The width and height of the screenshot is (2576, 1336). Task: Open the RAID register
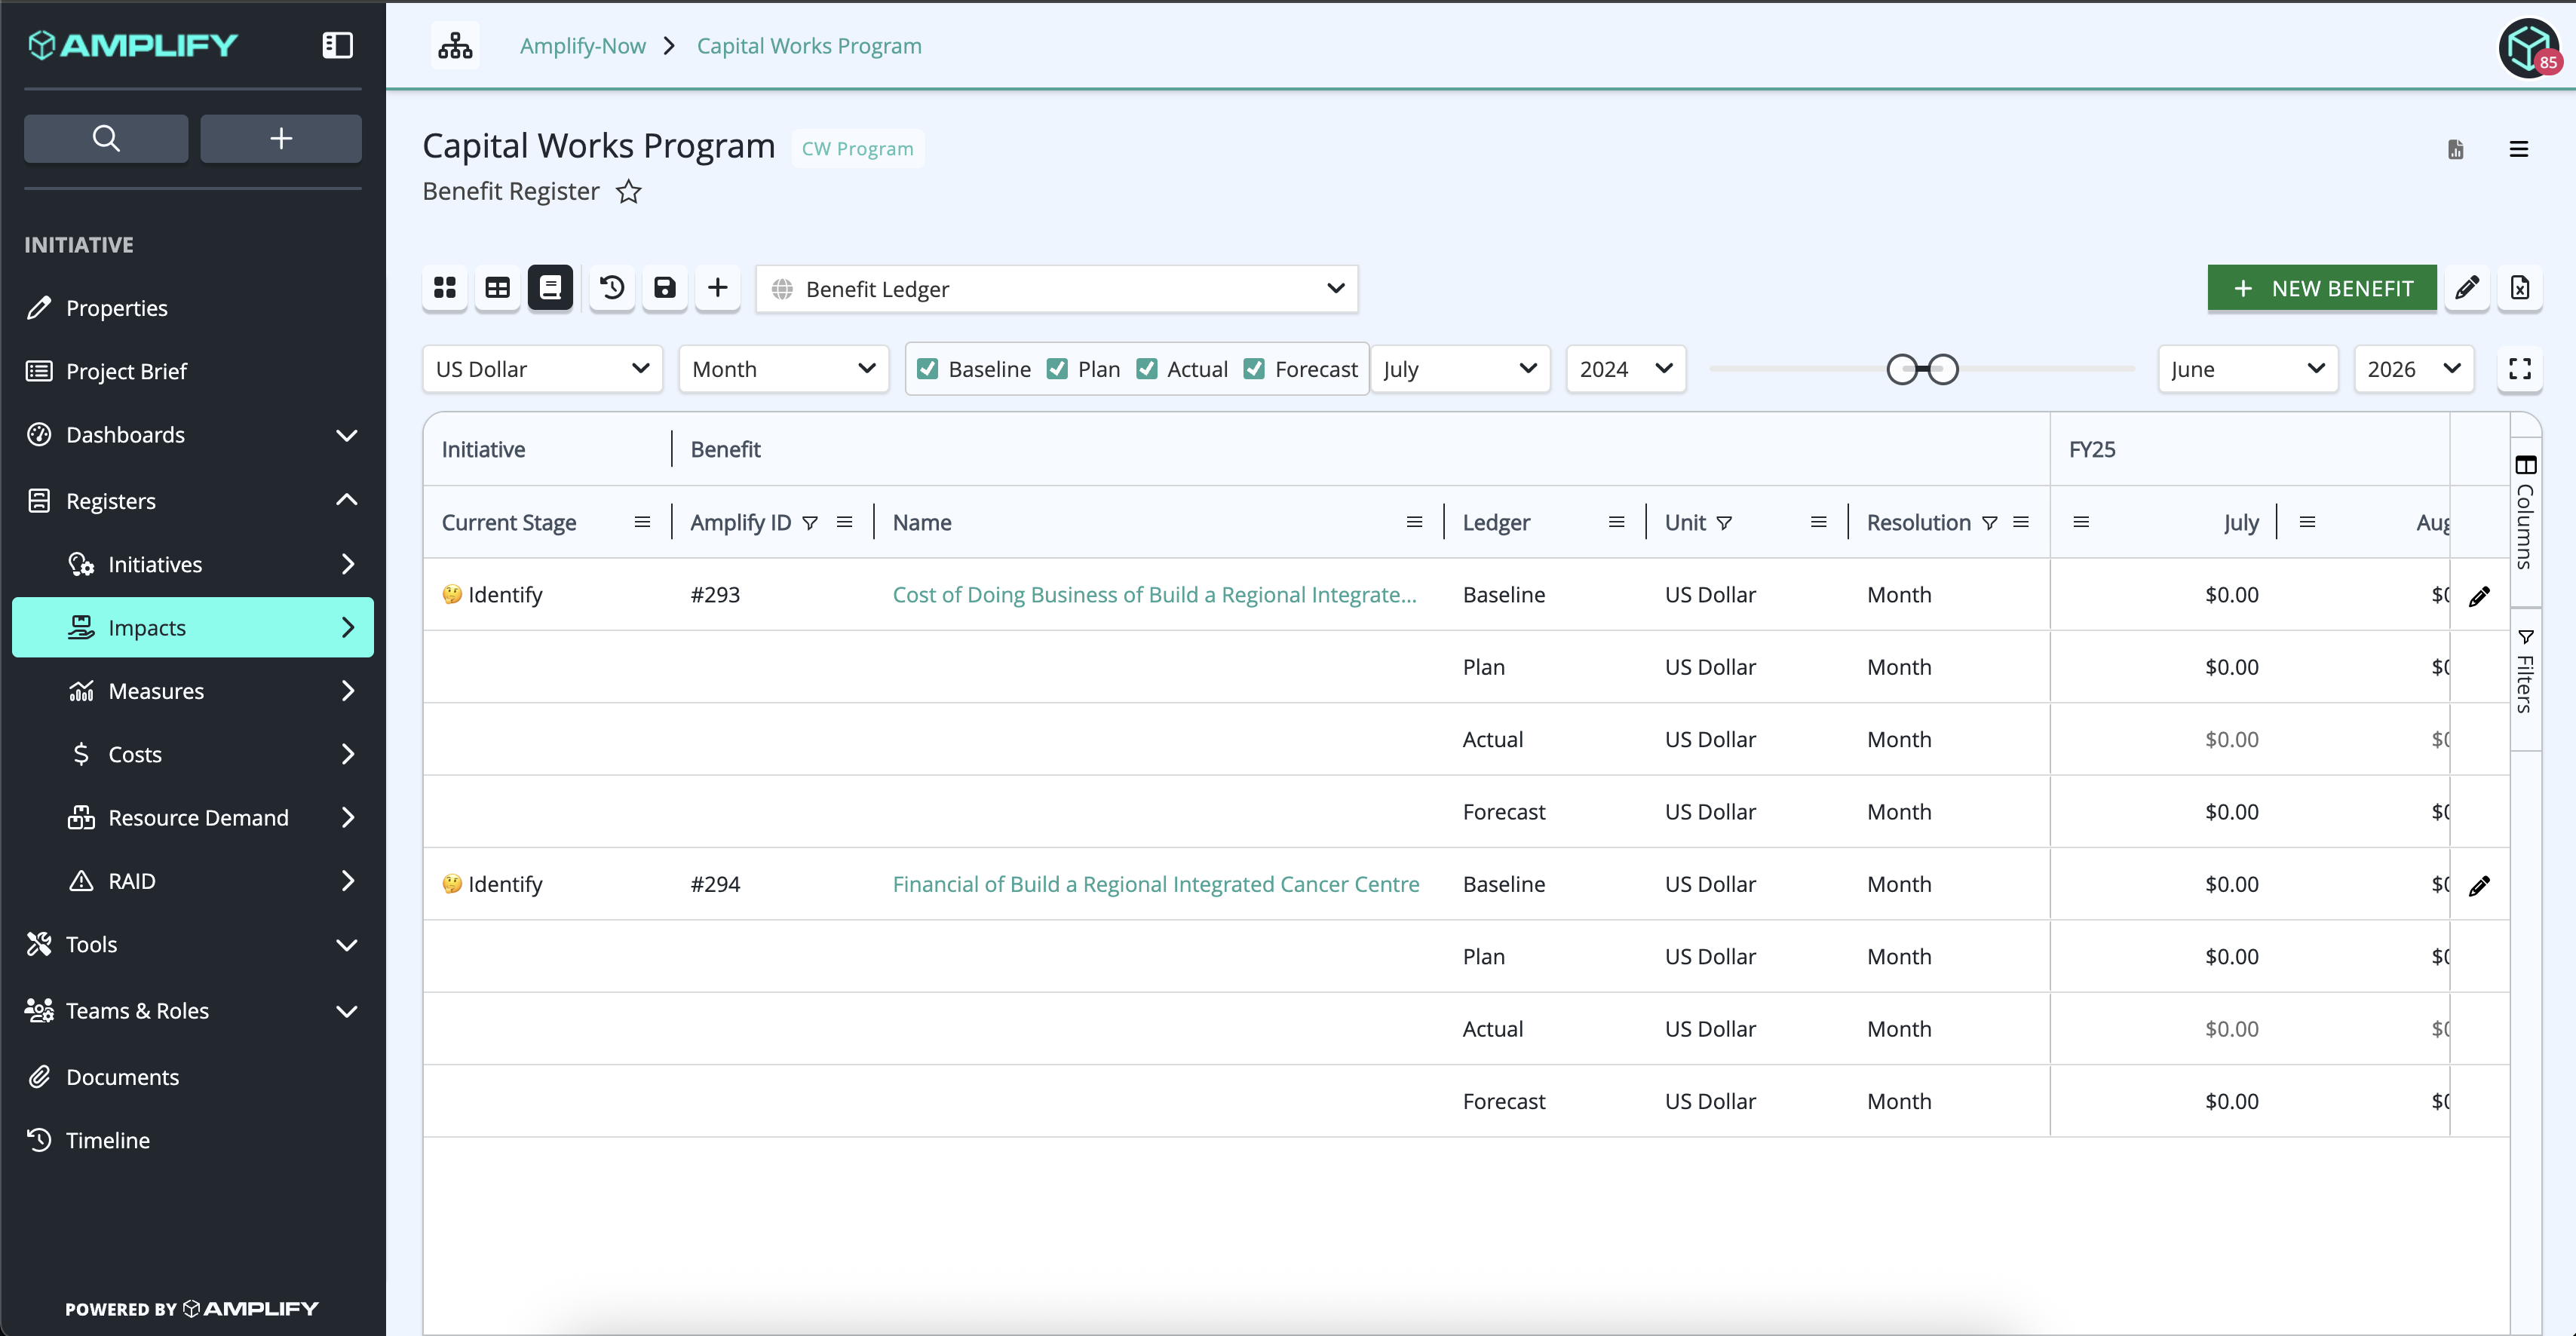point(192,881)
